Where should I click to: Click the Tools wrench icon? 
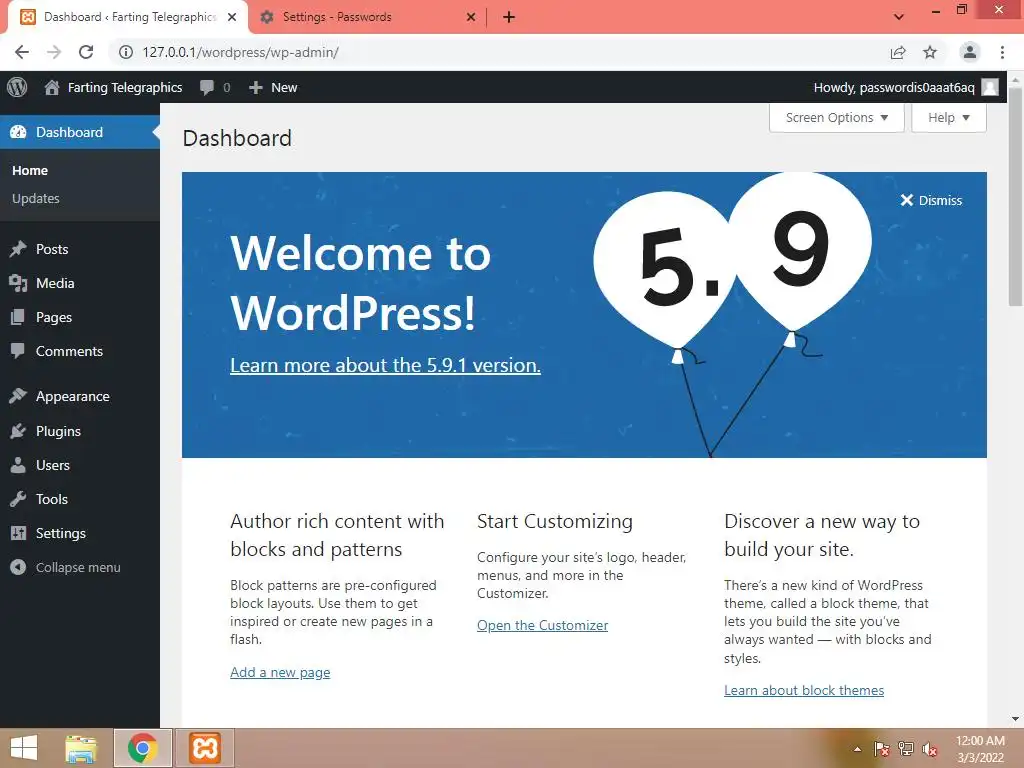coord(18,499)
